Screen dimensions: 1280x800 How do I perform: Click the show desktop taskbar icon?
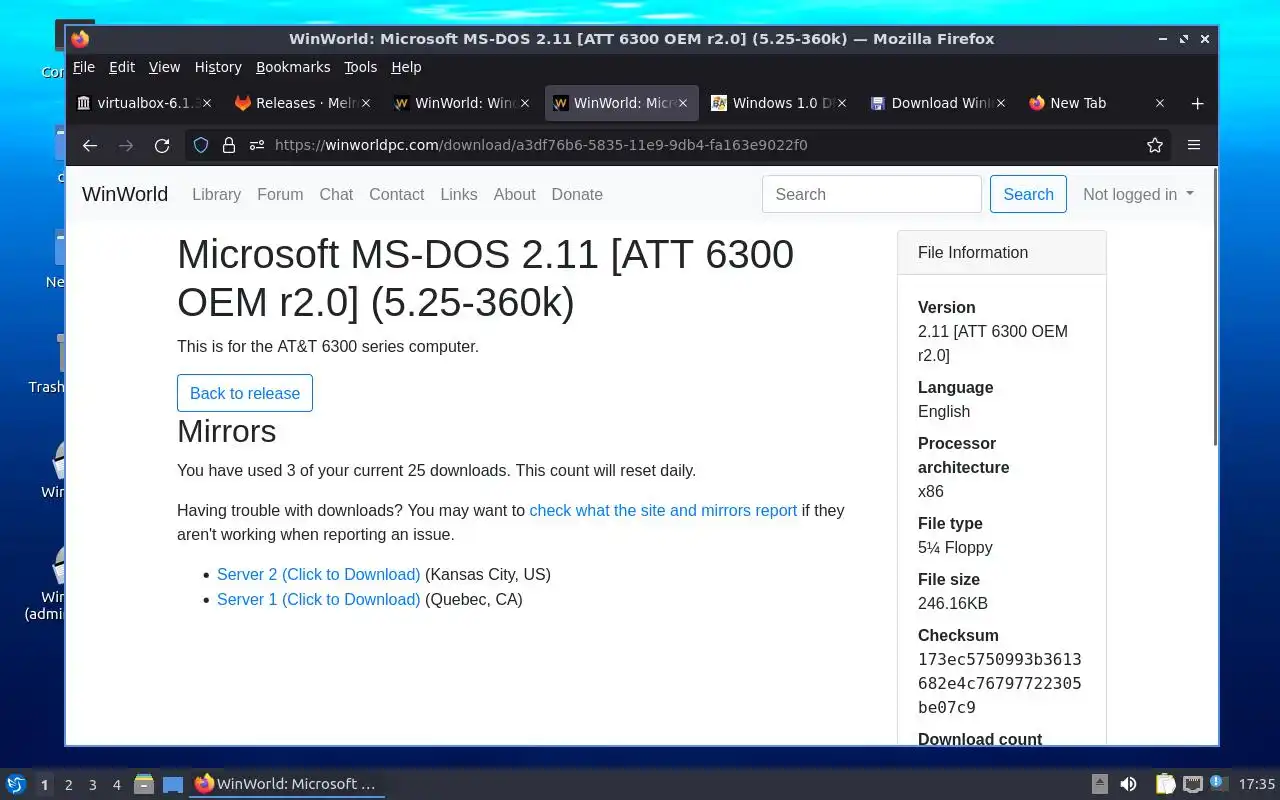pos(173,784)
